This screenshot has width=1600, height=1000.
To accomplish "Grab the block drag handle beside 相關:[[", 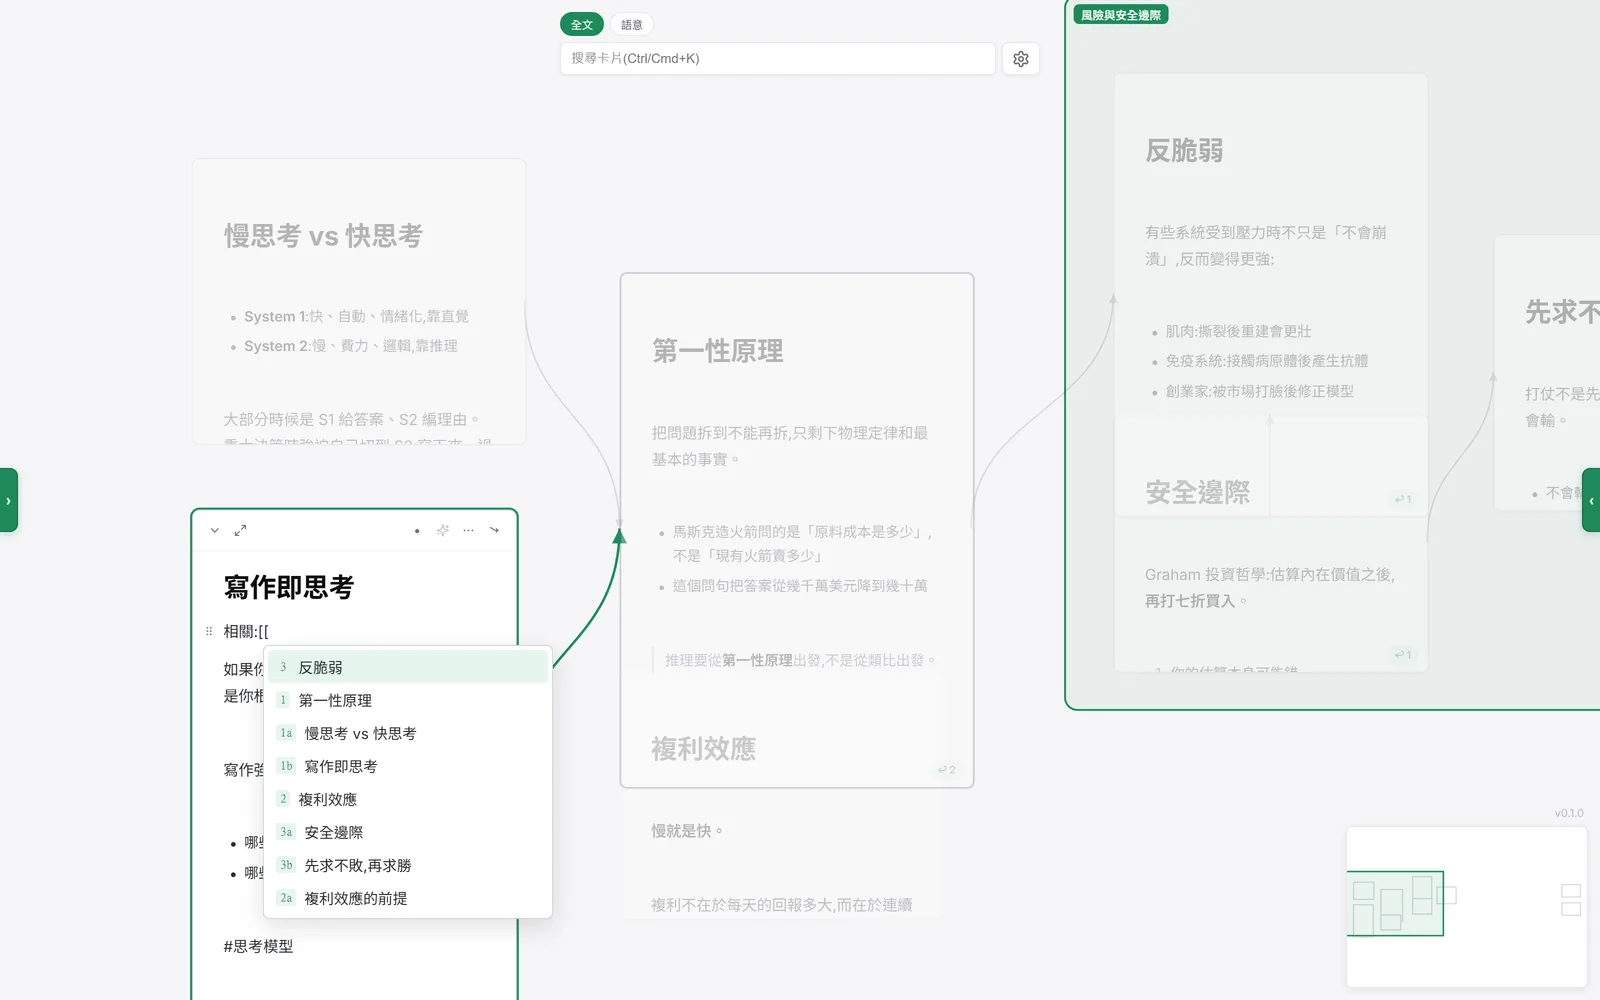I will point(208,631).
